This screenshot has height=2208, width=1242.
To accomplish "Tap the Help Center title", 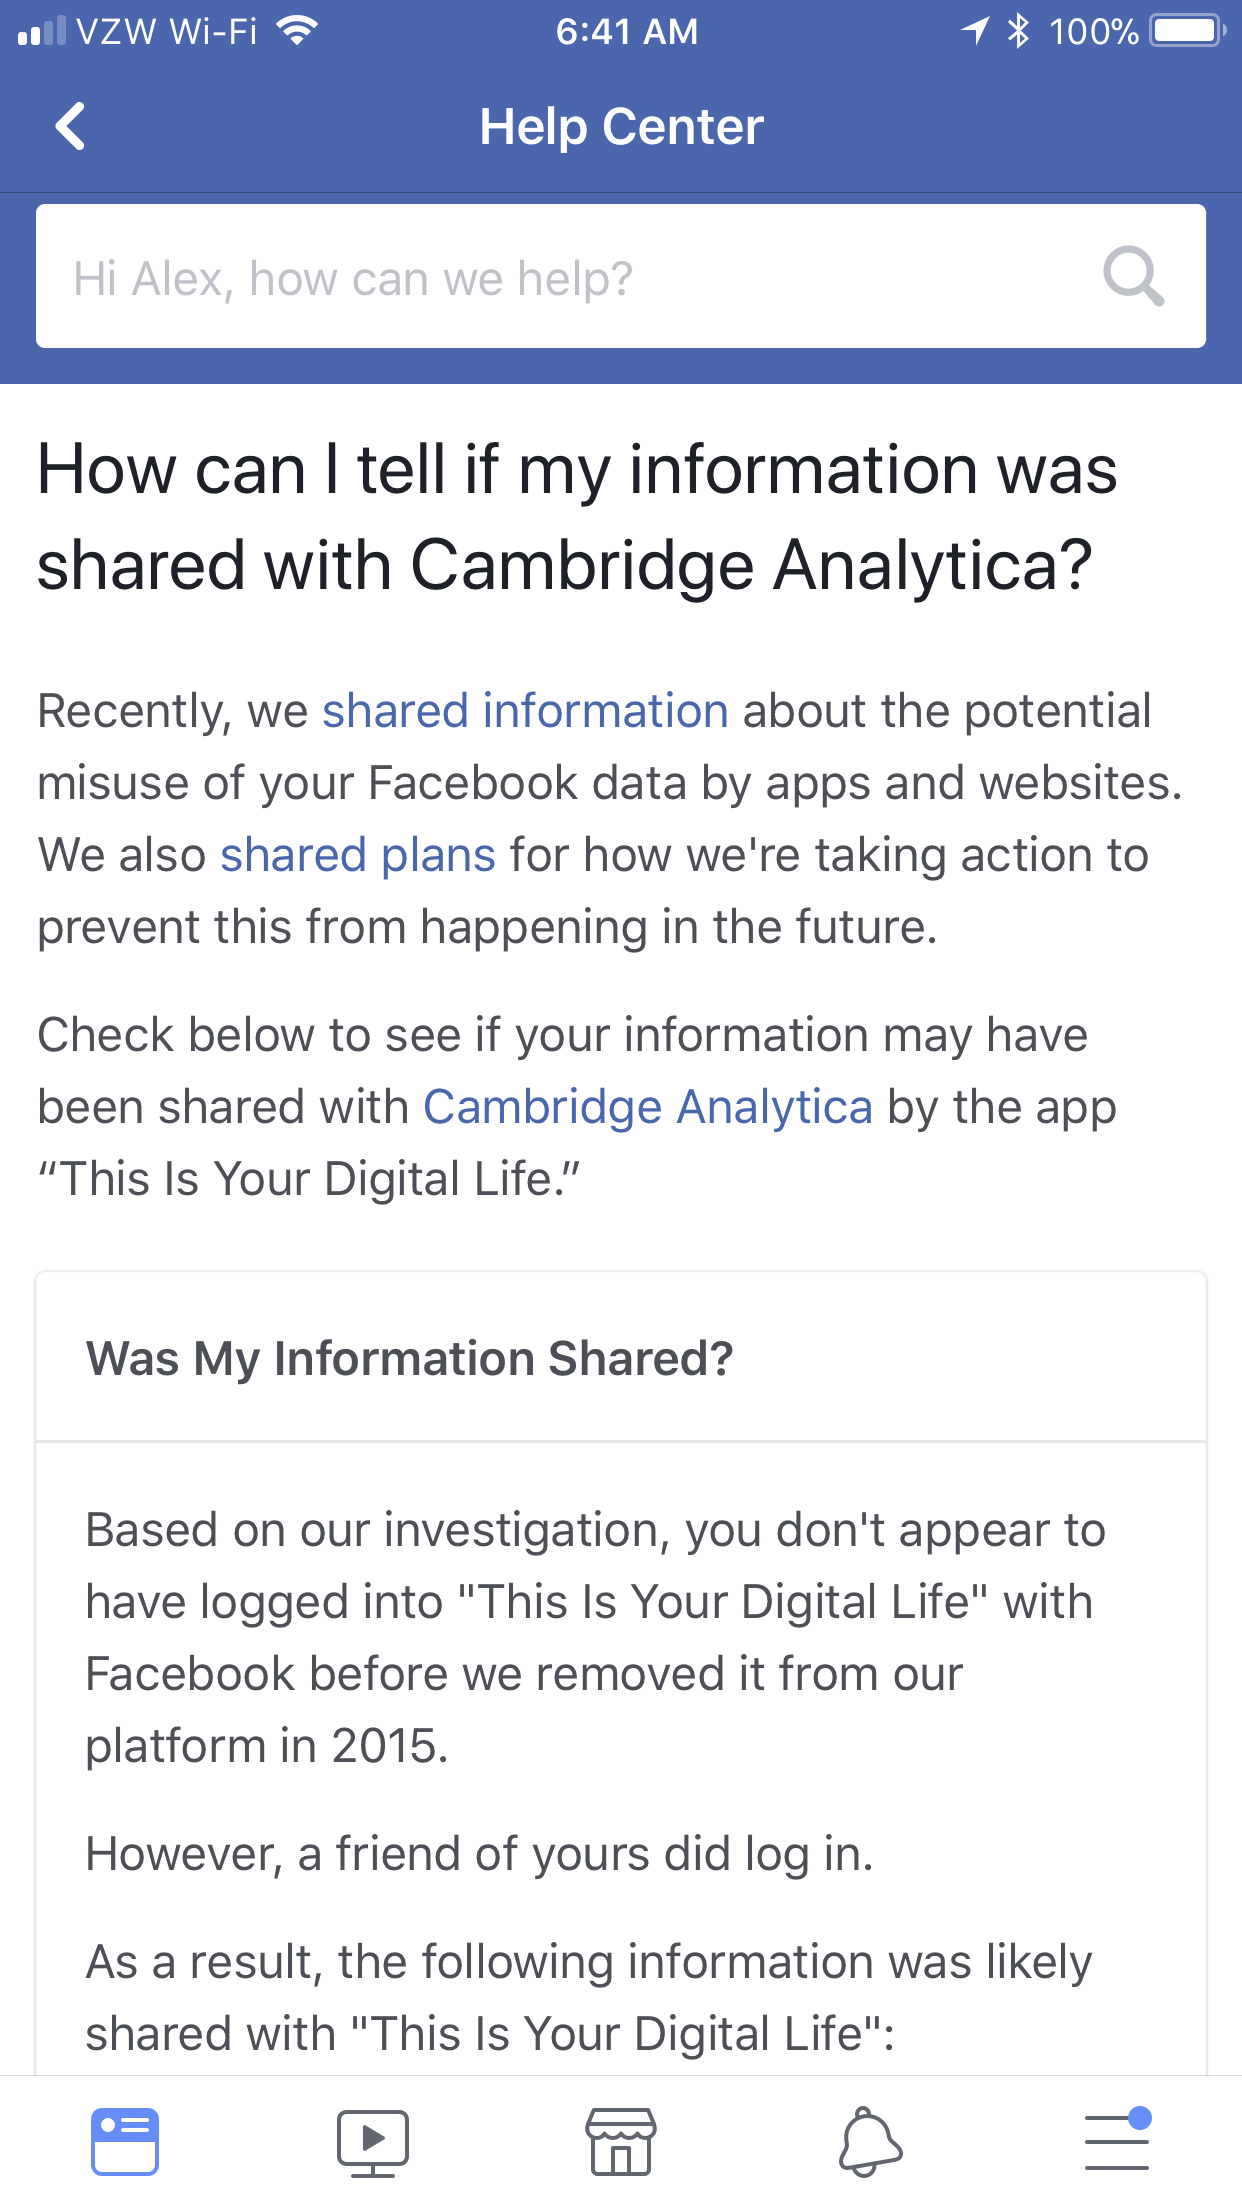I will 621,127.
